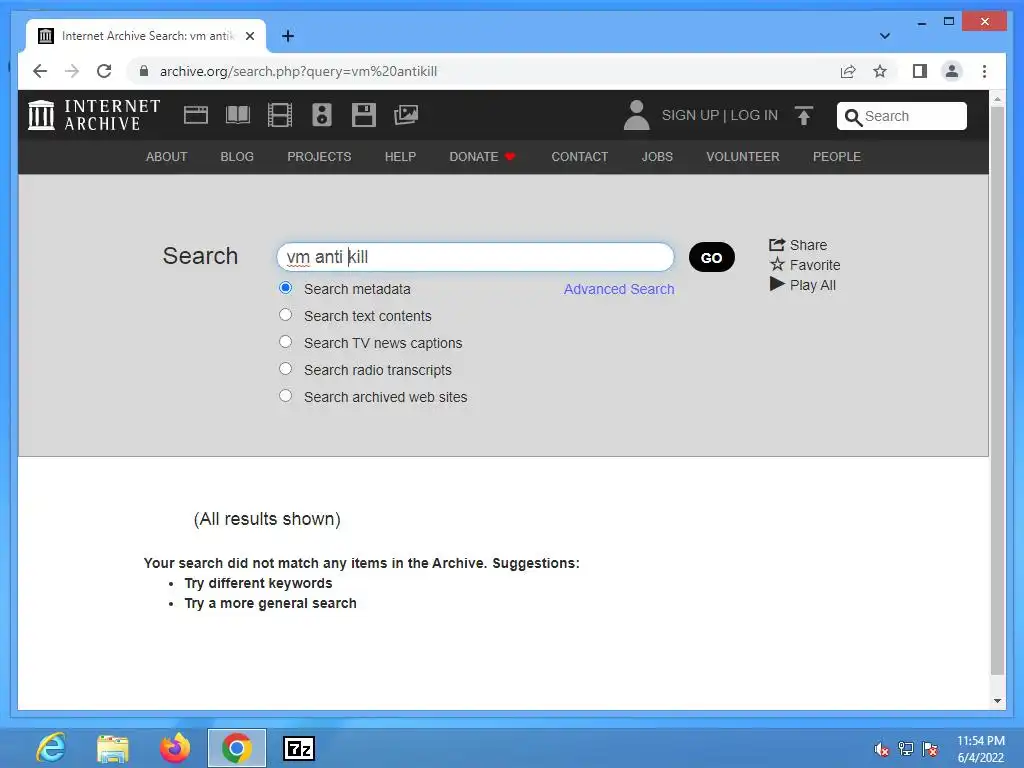This screenshot has height=768, width=1024.
Task: Open the PEOPLE menu item
Action: tap(837, 157)
